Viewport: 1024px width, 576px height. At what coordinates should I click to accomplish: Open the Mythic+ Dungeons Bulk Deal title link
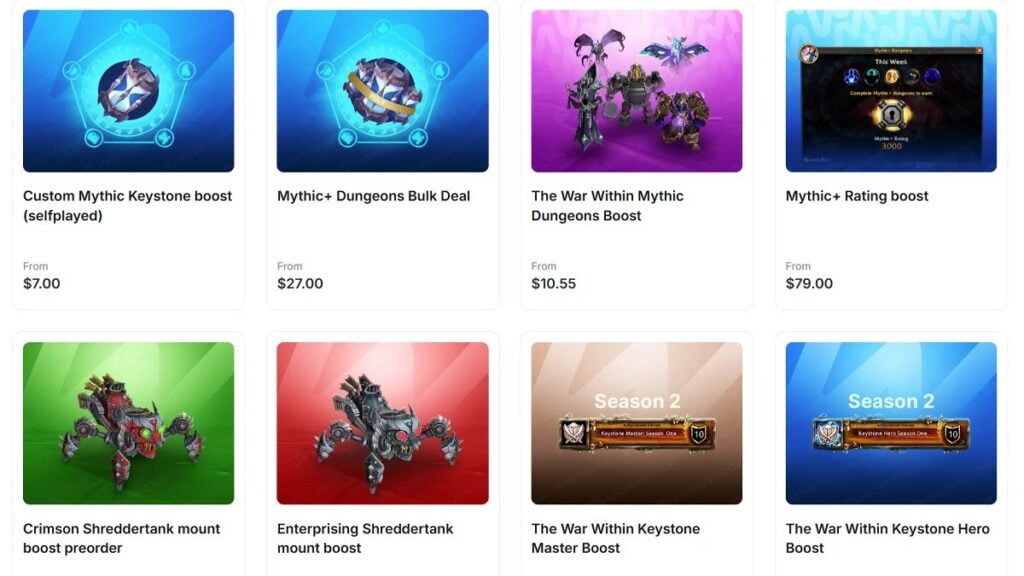point(374,196)
